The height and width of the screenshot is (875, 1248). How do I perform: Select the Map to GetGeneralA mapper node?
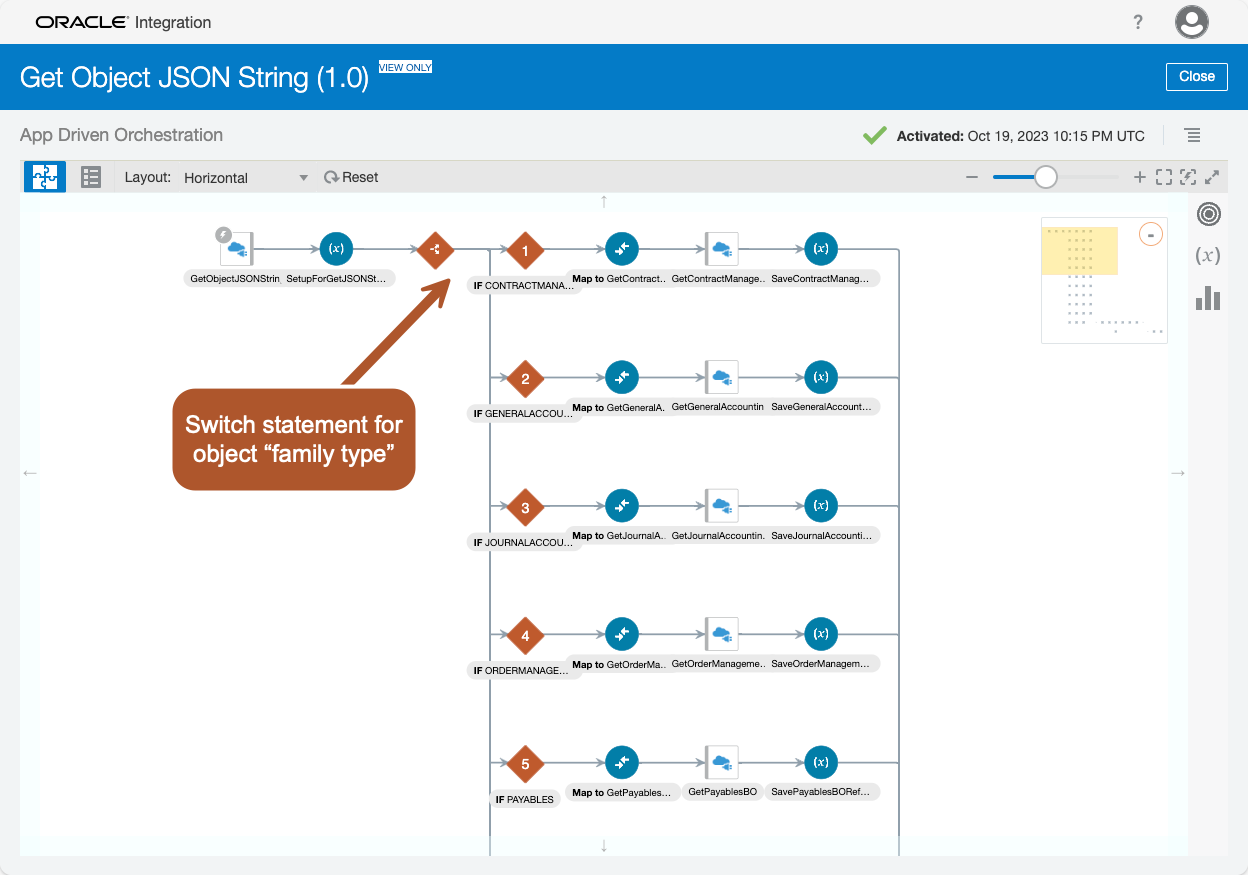(x=622, y=377)
